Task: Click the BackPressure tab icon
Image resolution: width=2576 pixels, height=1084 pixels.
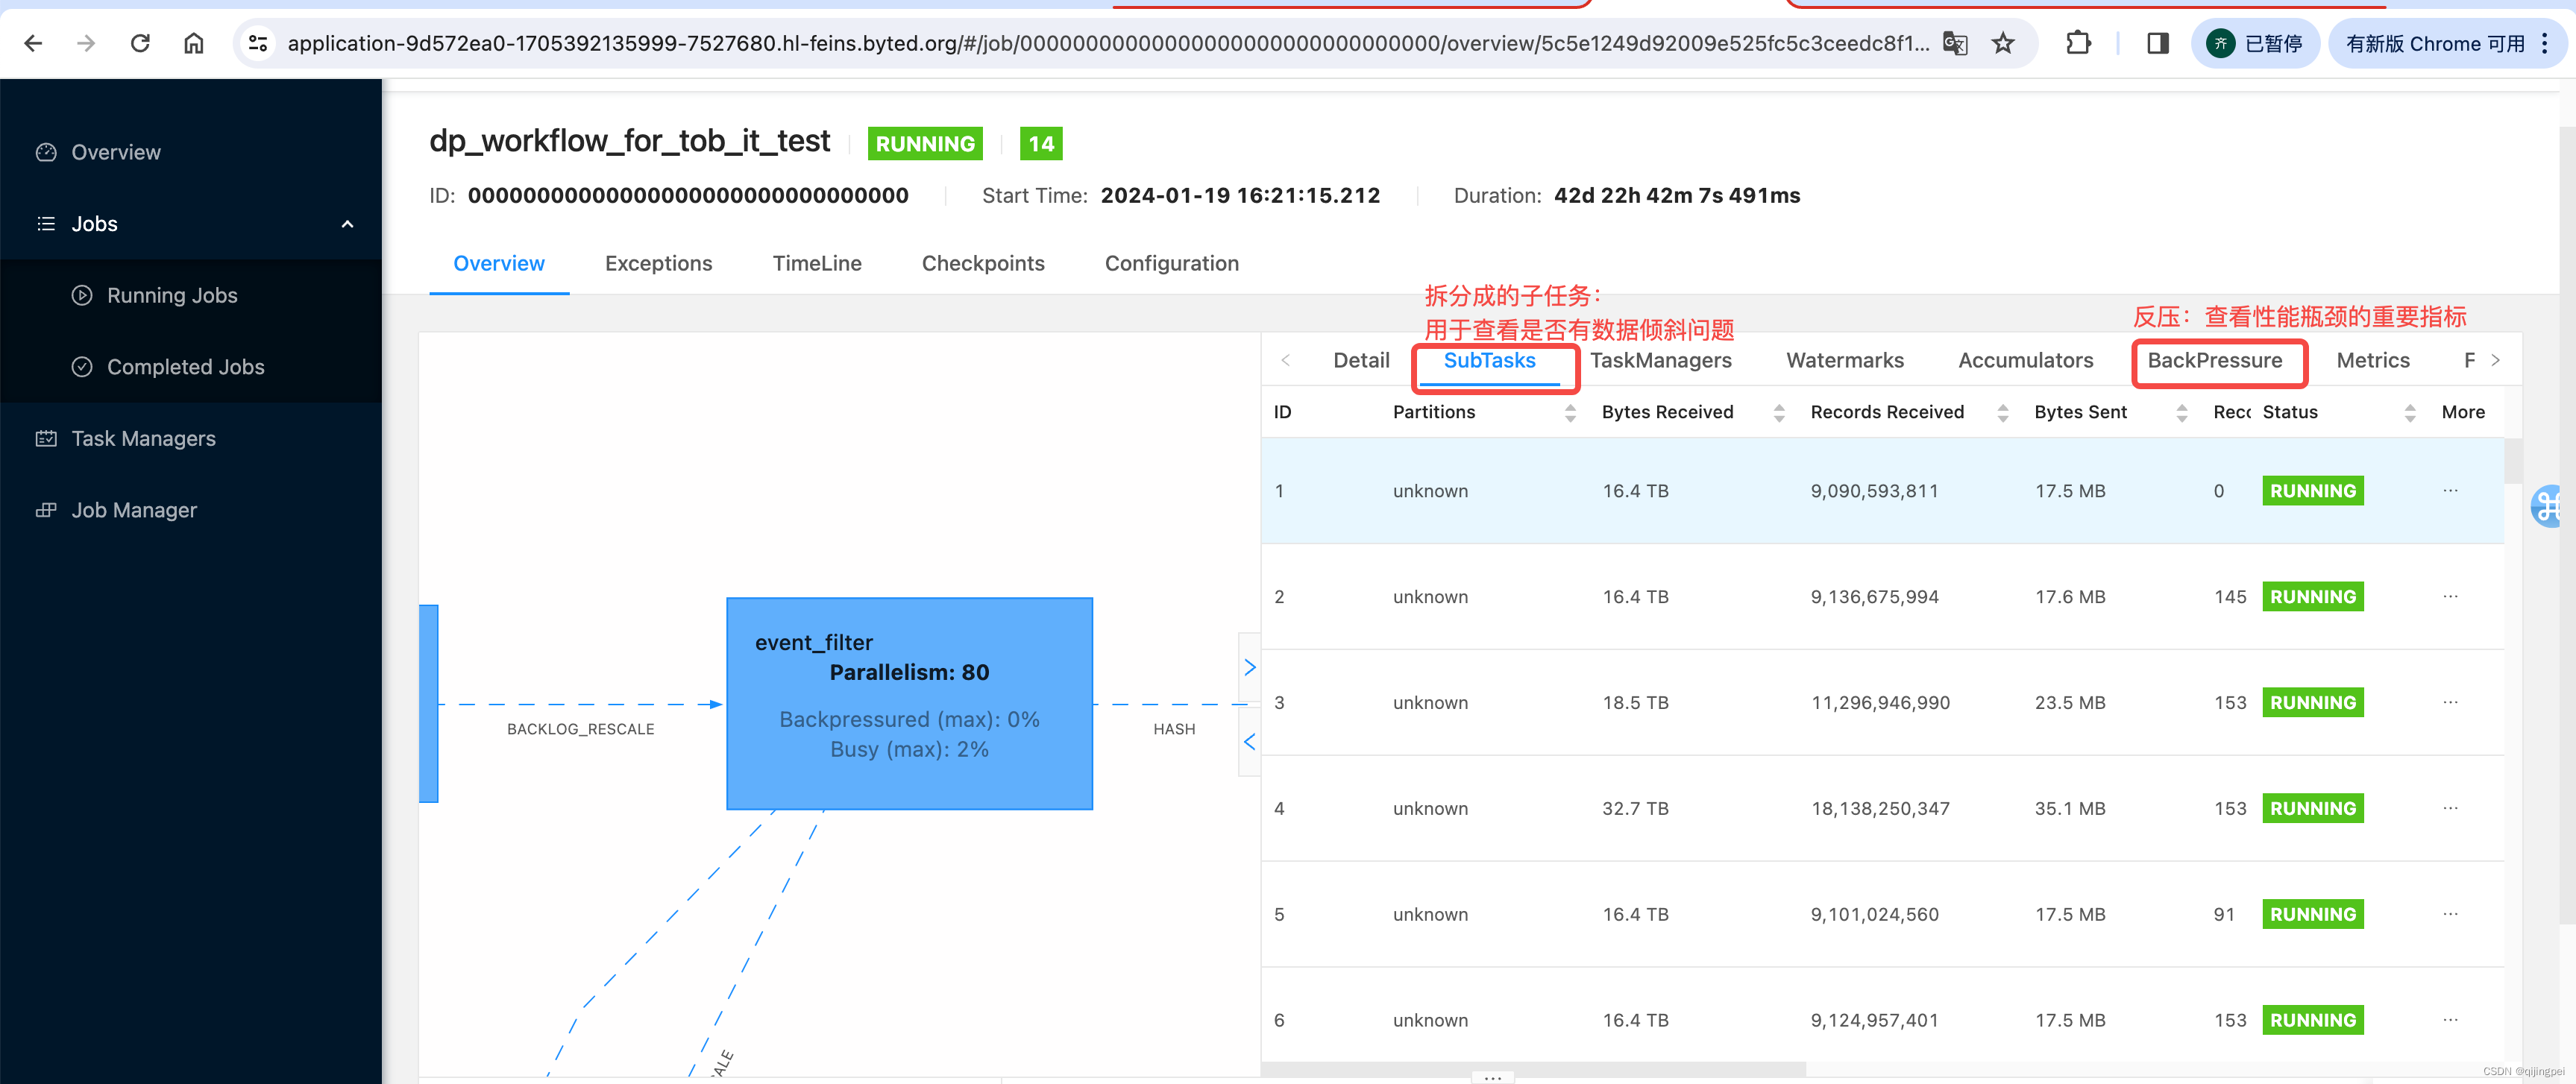Action: pos(2218,359)
